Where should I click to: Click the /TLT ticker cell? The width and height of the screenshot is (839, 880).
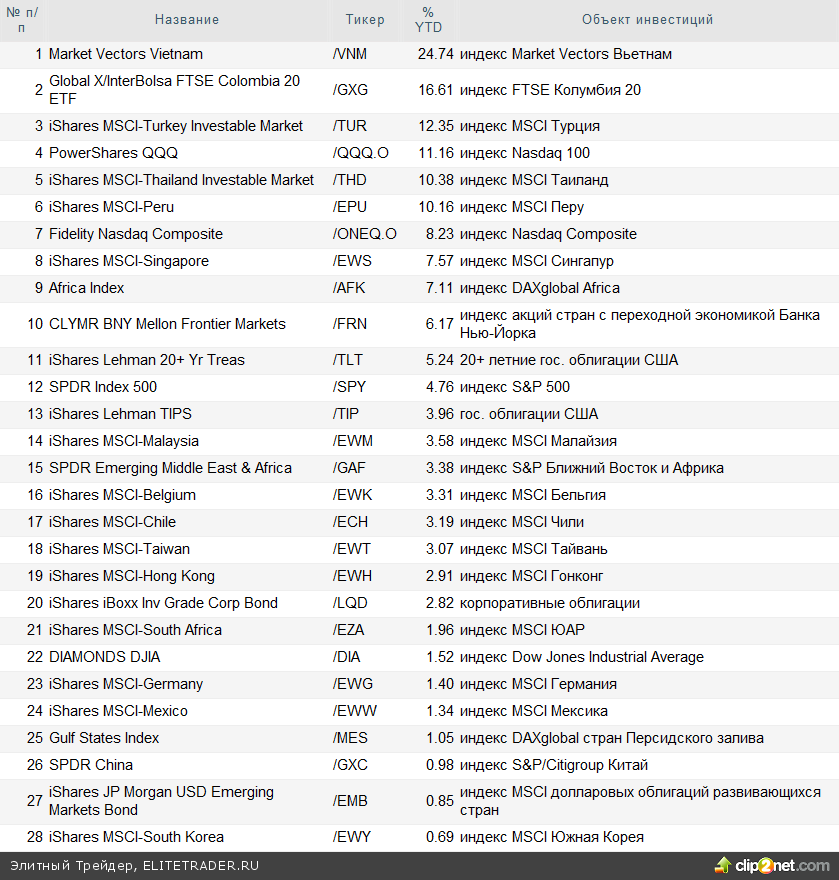348,360
